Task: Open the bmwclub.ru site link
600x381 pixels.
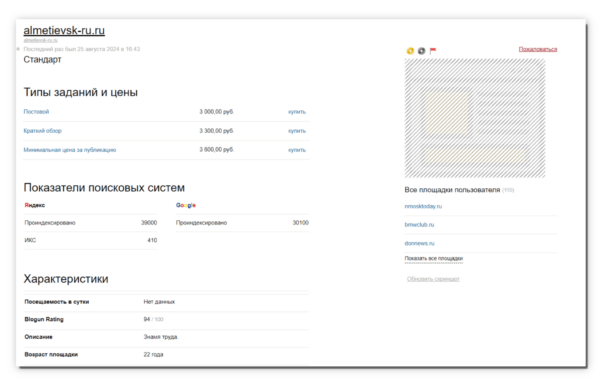Action: pos(419,225)
